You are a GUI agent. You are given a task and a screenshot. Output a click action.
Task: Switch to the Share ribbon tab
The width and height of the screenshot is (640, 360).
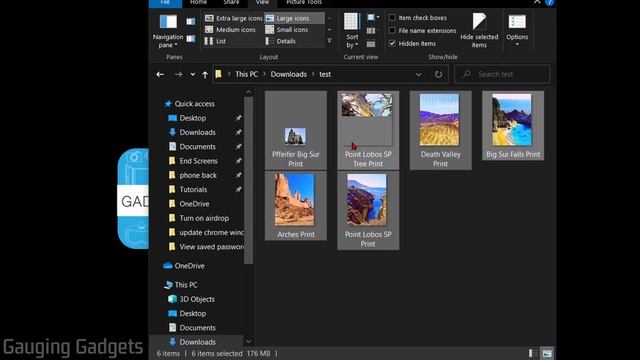coord(231,2)
